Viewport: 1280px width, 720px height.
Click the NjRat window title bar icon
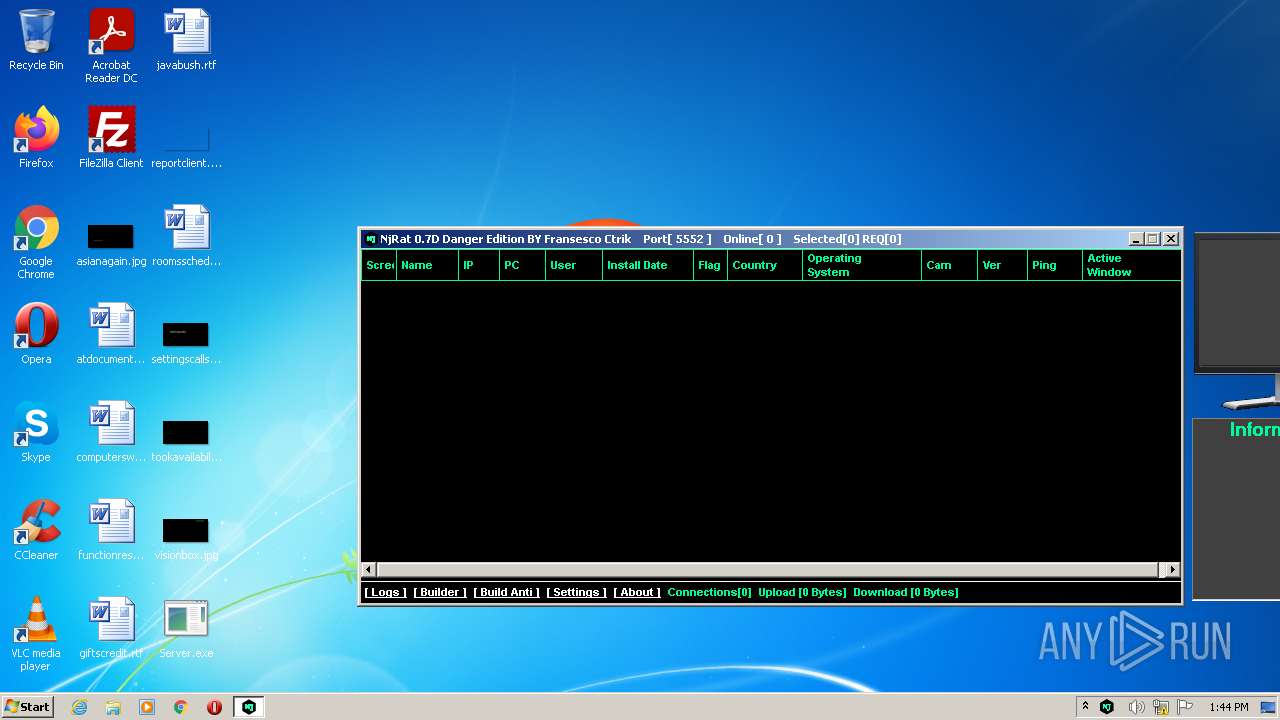[371, 239]
